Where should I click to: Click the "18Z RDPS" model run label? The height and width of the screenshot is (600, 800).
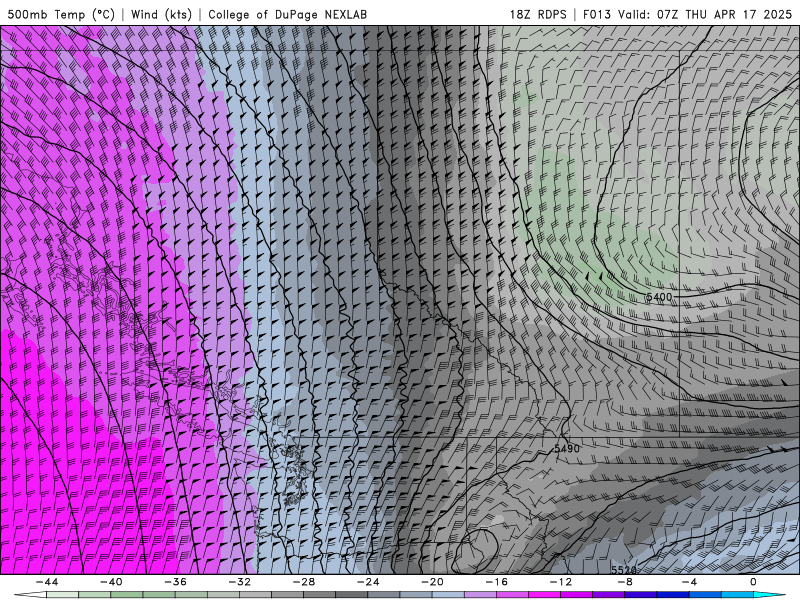coord(538,15)
